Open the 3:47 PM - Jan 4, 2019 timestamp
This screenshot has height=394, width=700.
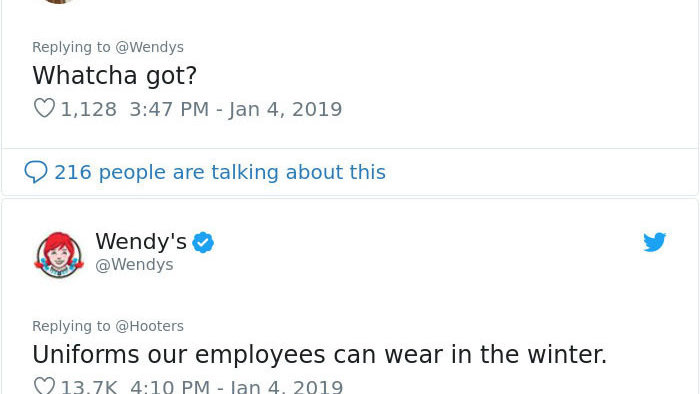236,109
